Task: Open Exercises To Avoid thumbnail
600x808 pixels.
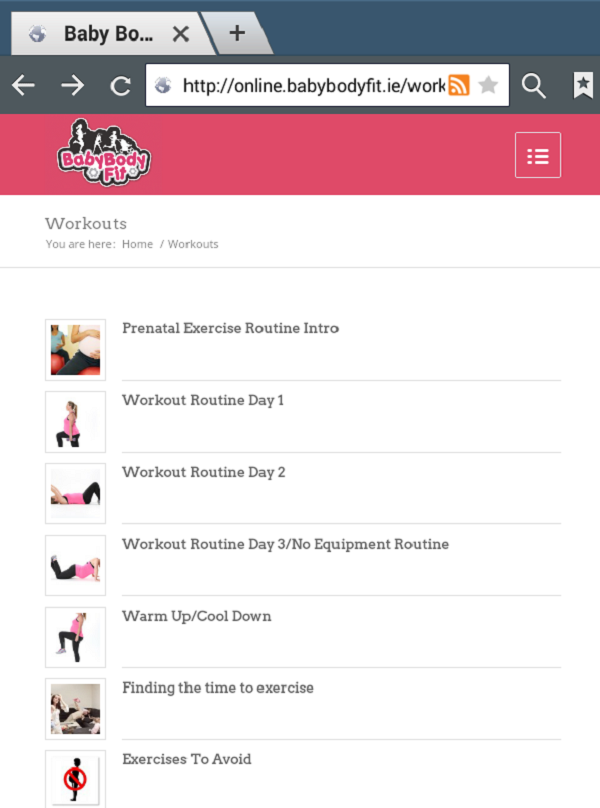Action: point(75,779)
